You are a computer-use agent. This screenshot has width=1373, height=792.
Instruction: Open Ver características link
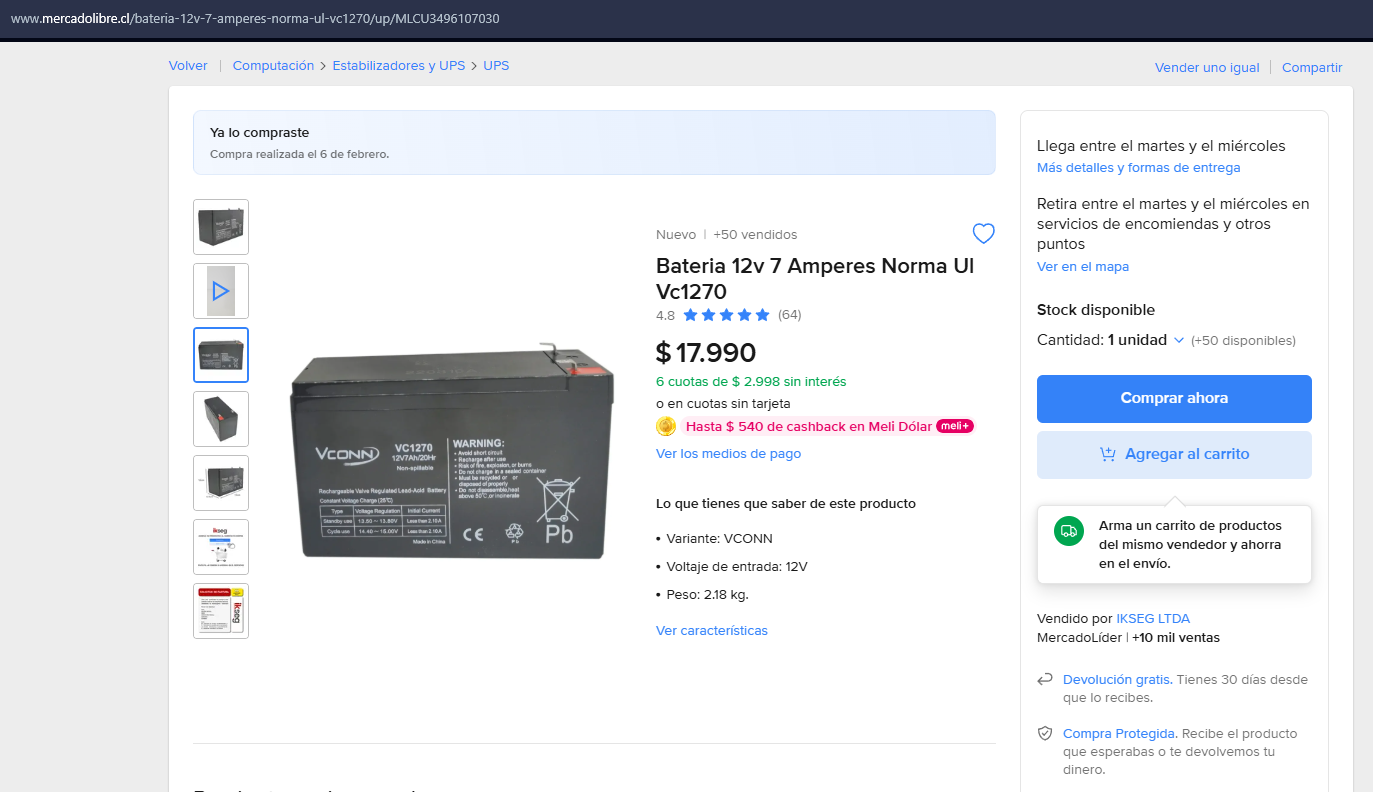coord(712,631)
